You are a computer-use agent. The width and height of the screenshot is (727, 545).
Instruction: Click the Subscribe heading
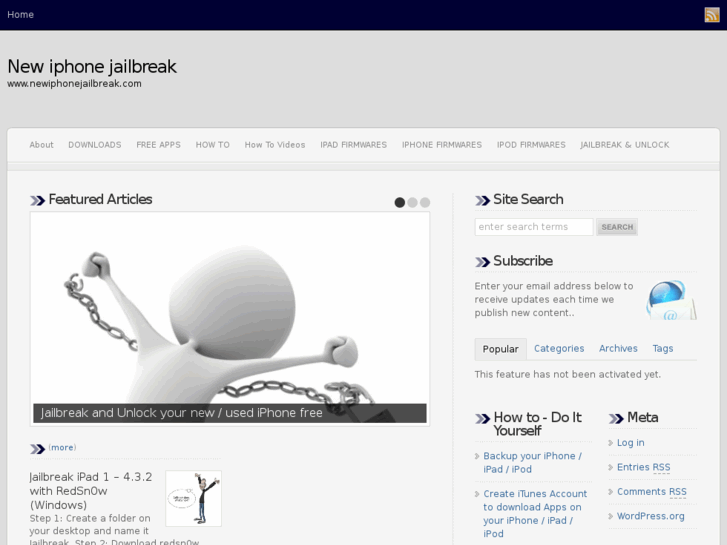(523, 261)
